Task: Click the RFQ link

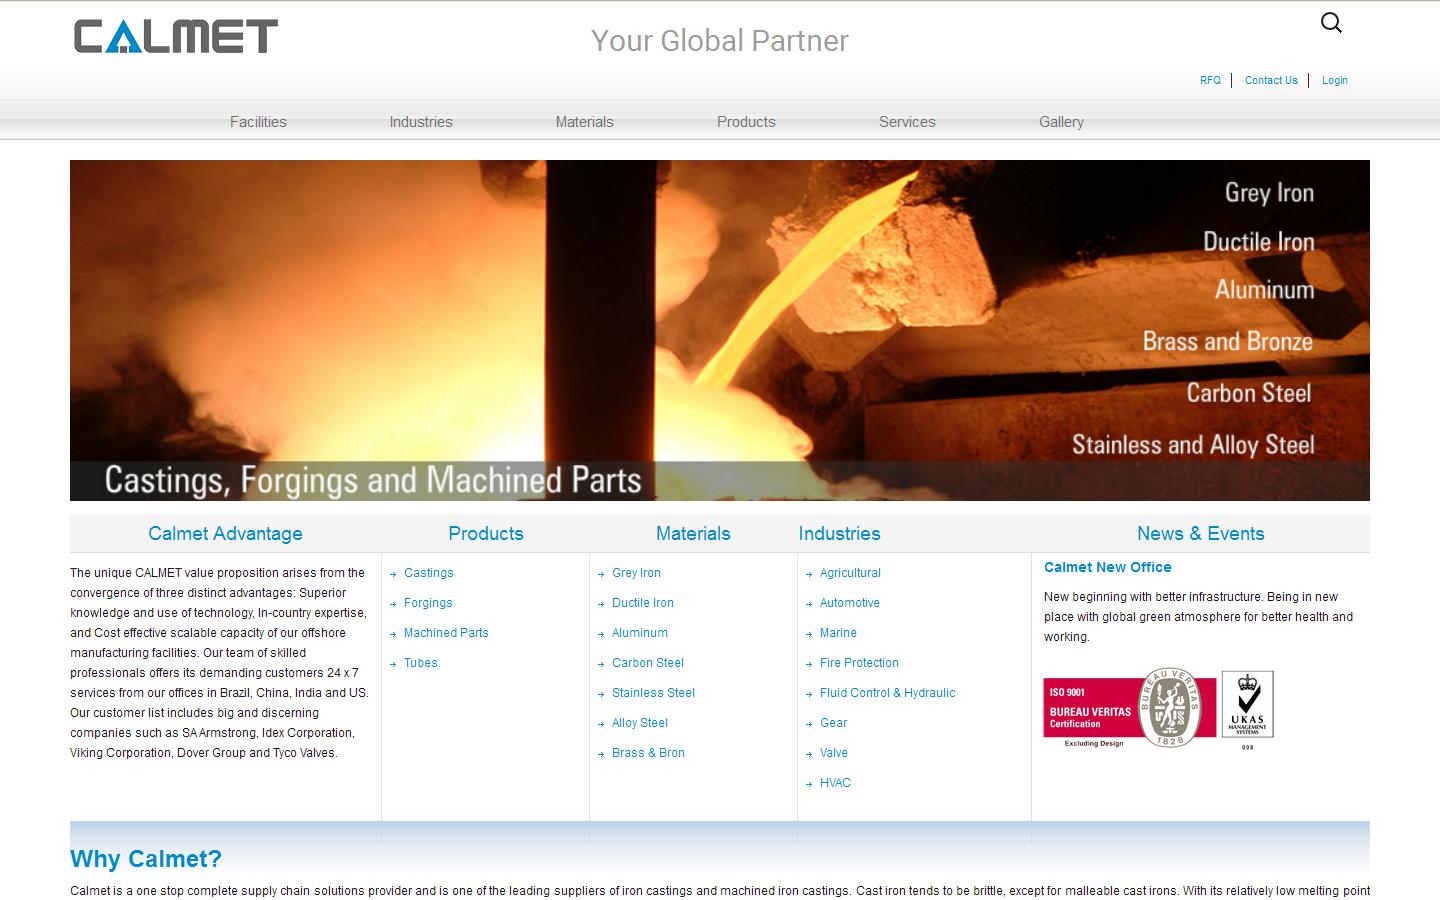Action: tap(1210, 80)
